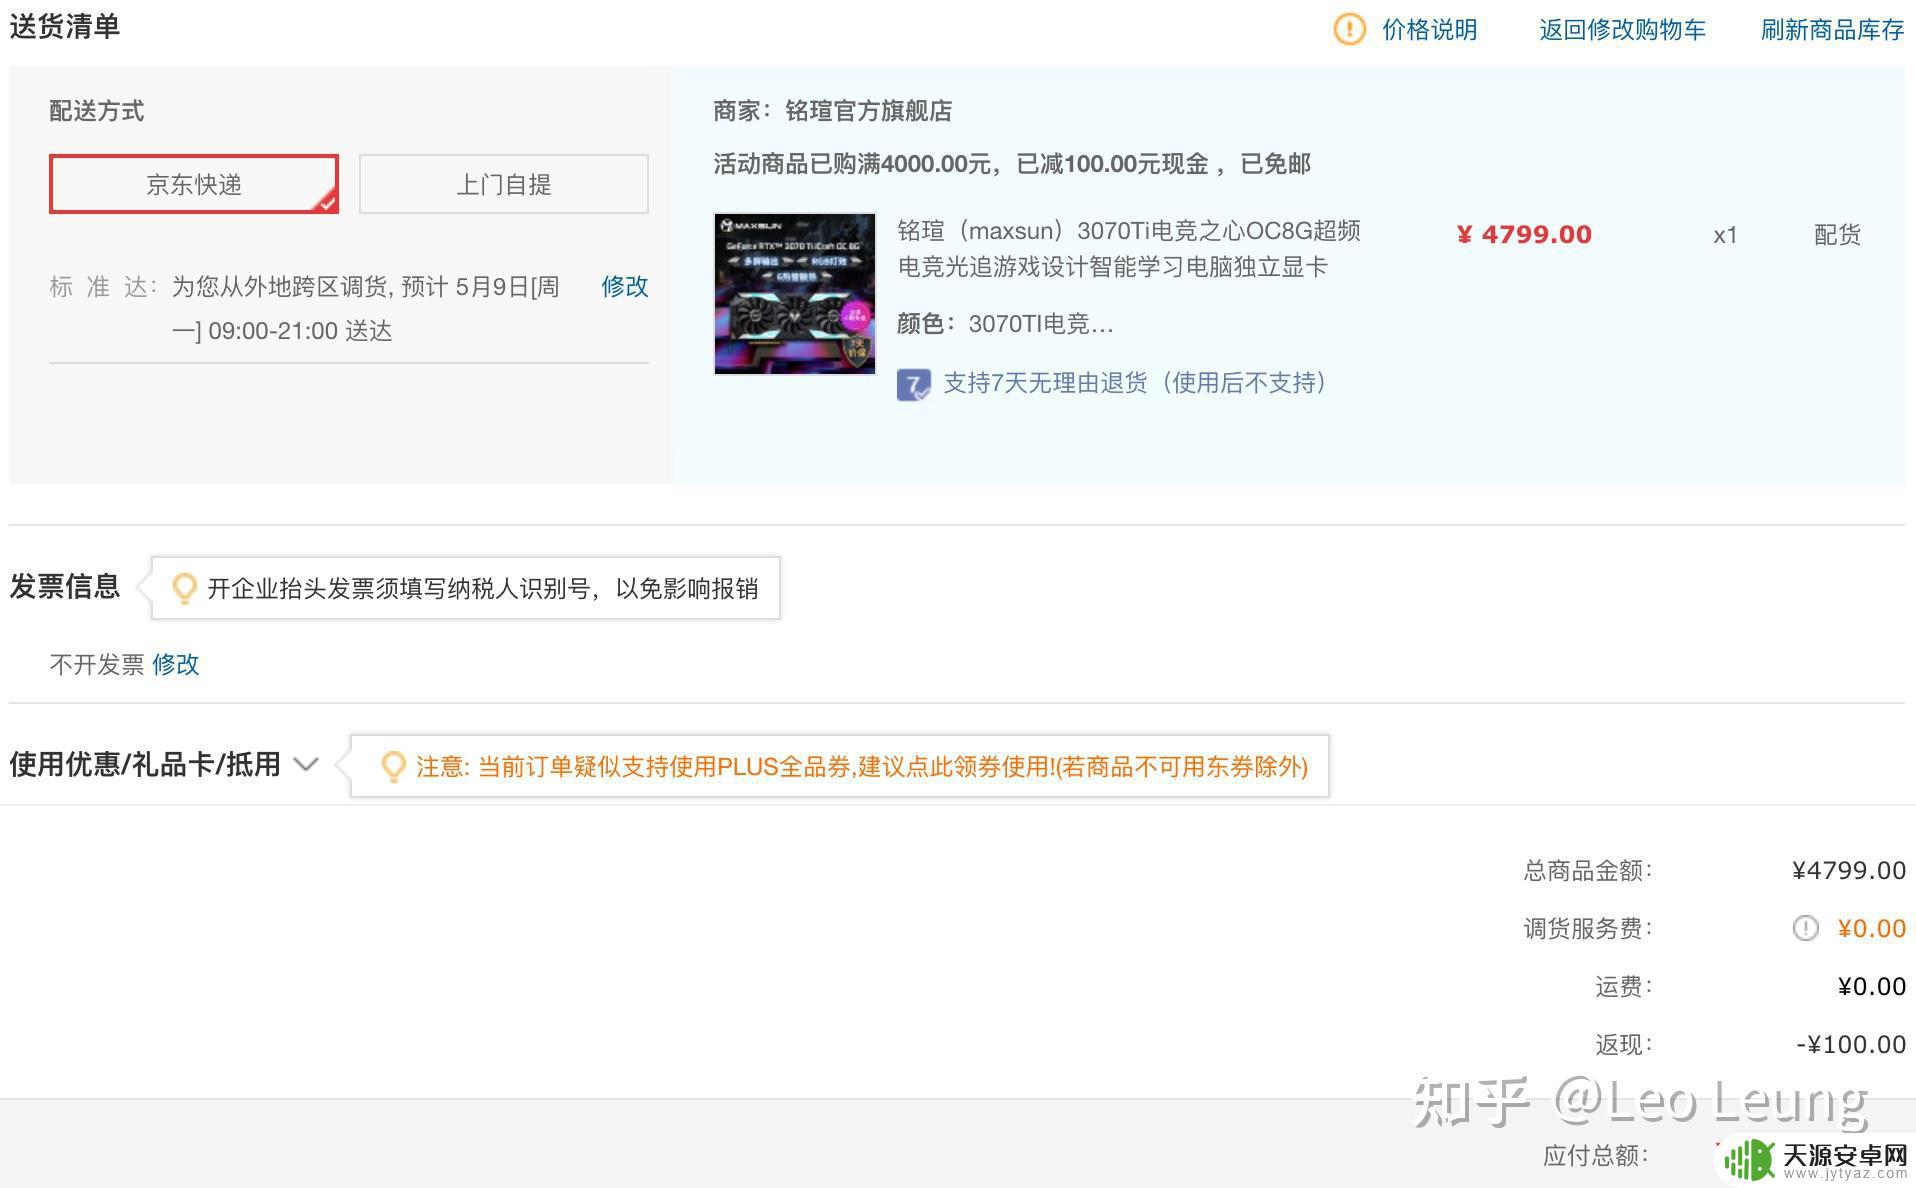
Task: View 支持7天无理由退货 policy text
Action: 1135,383
